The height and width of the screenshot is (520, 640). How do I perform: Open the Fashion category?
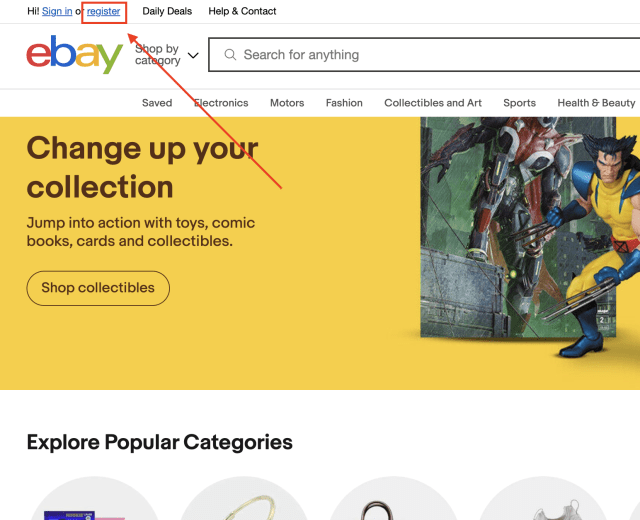tap(344, 103)
